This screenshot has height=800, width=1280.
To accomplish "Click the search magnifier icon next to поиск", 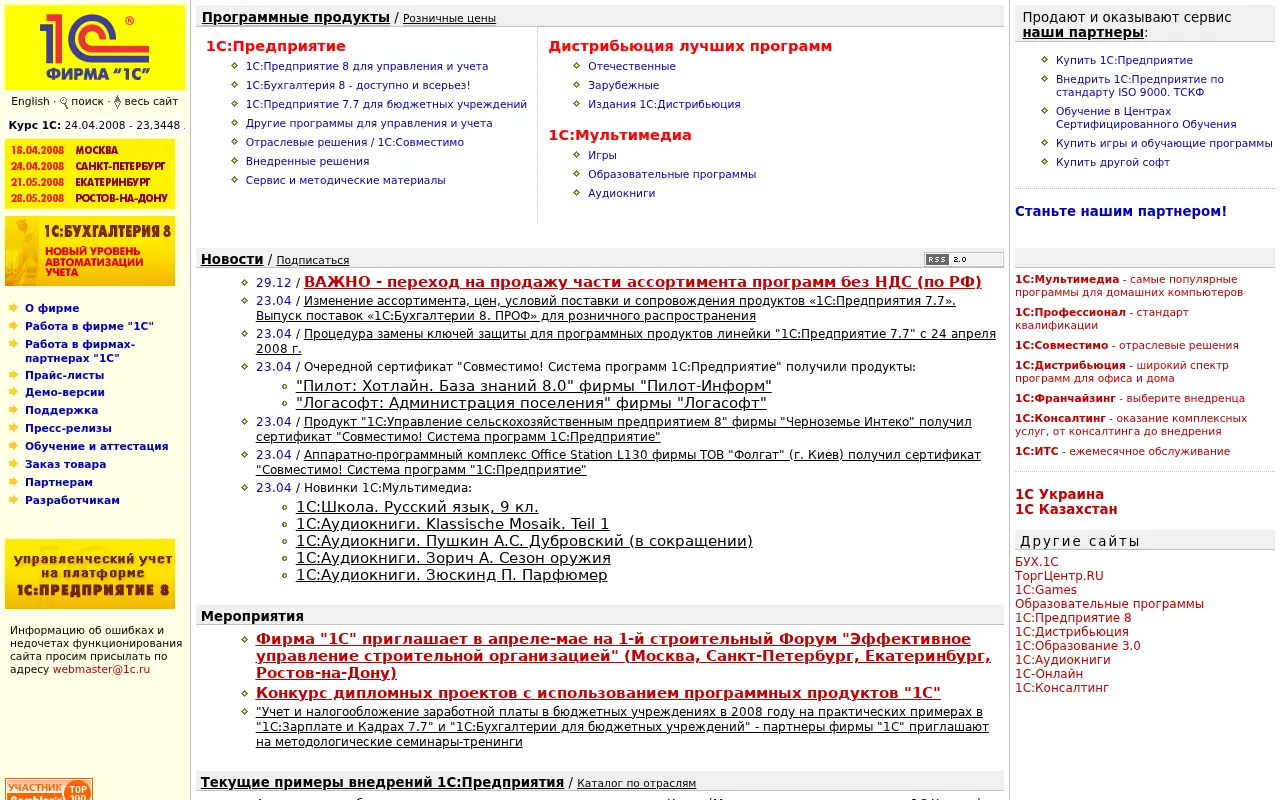I will pyautogui.click(x=64, y=102).
